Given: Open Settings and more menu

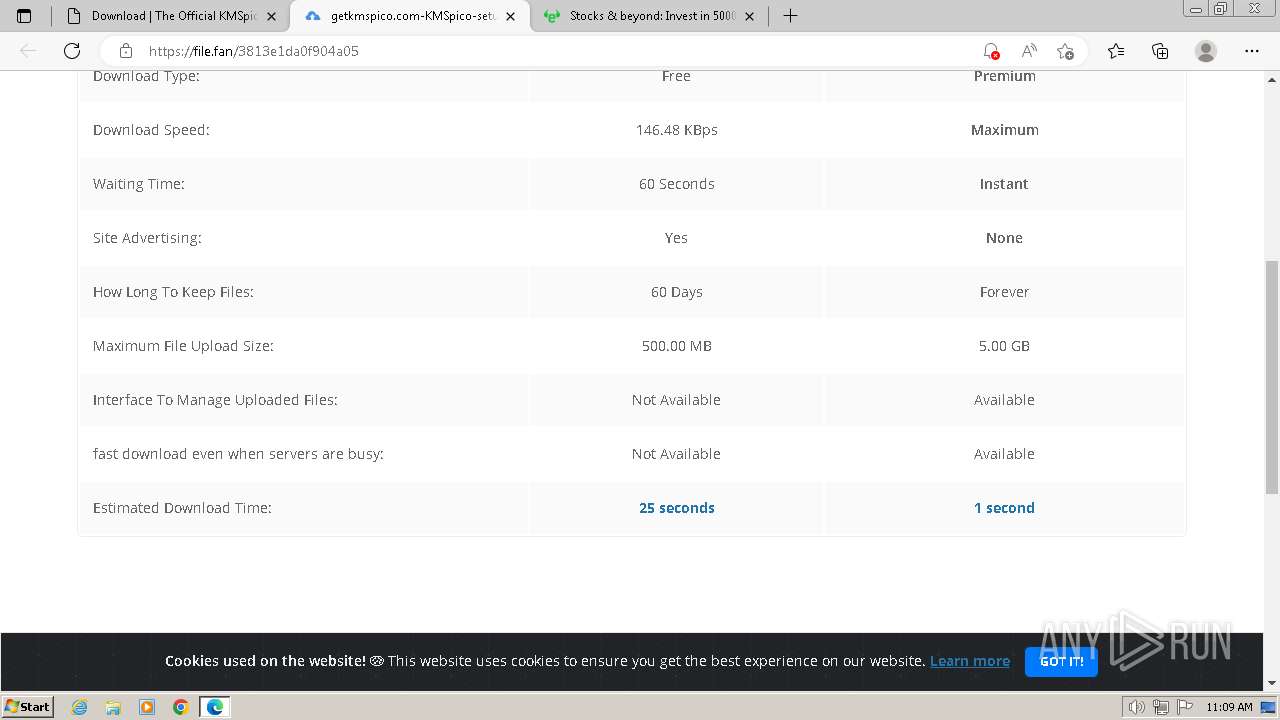Looking at the screenshot, I should pos(1251,51).
